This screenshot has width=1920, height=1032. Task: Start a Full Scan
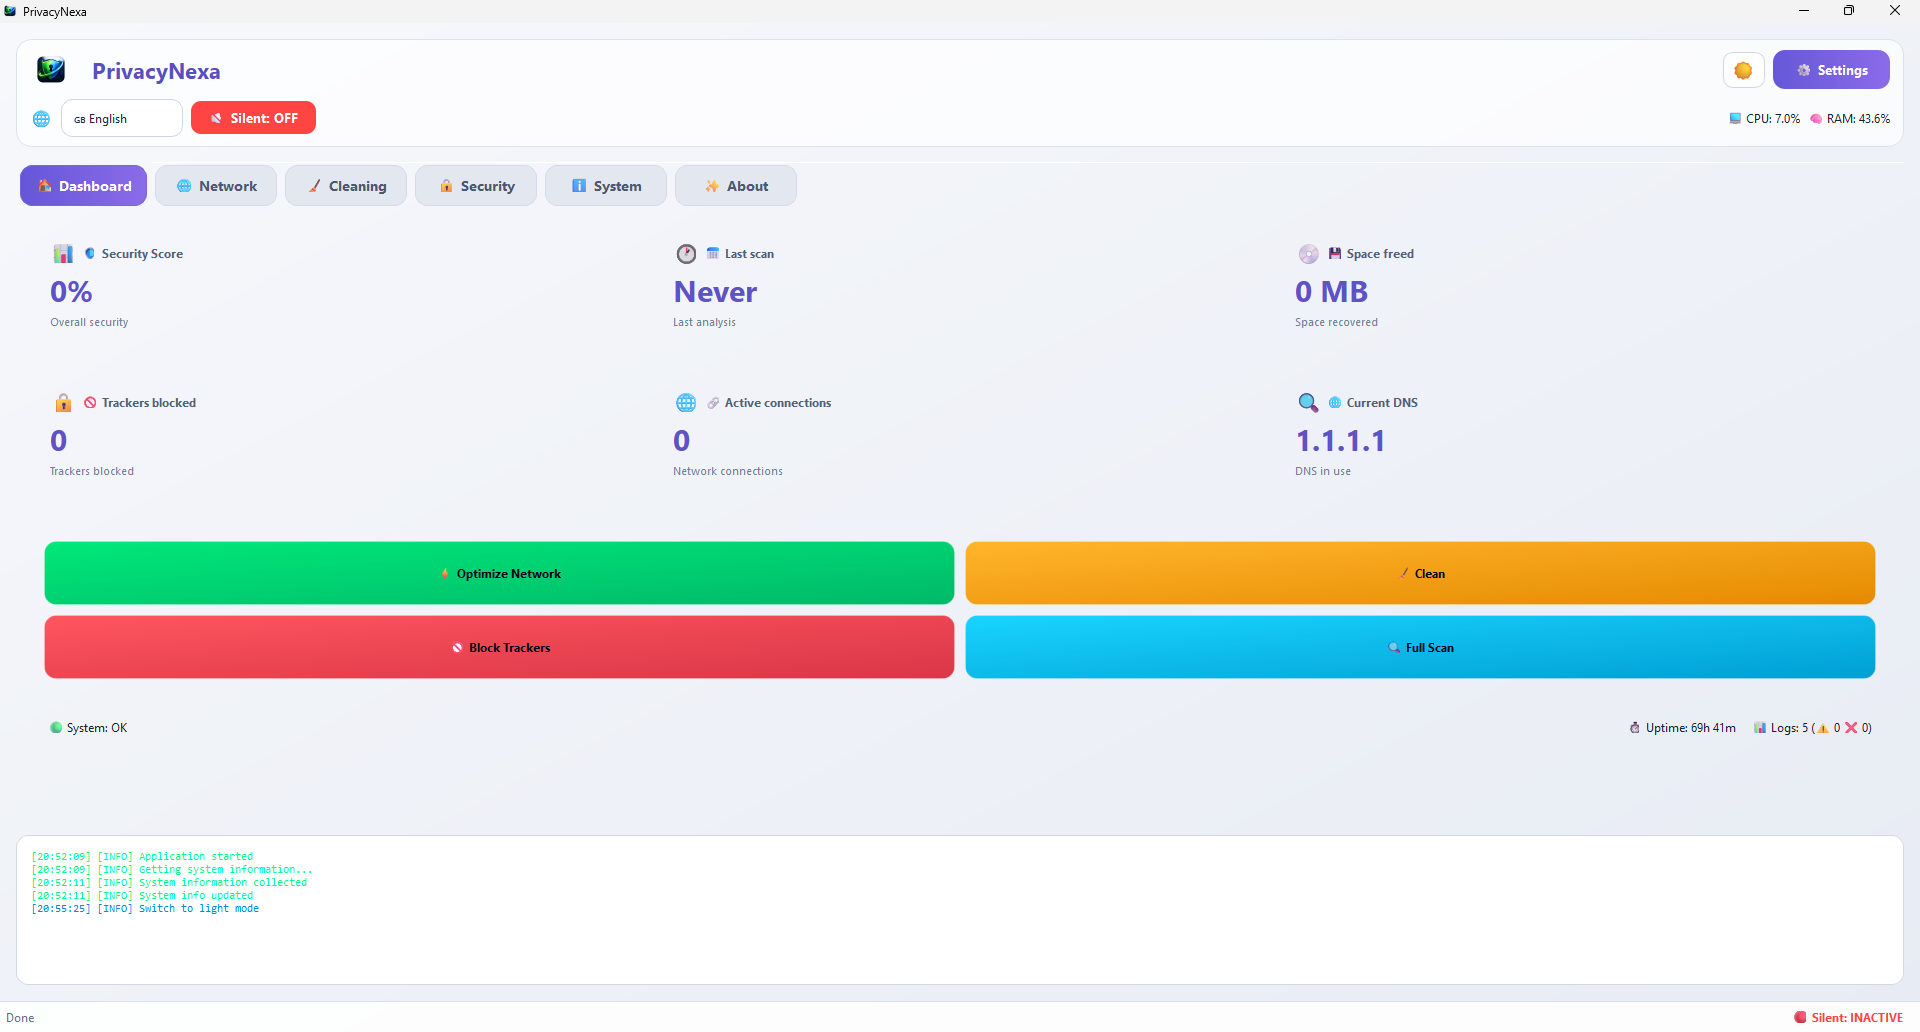[x=1420, y=647]
